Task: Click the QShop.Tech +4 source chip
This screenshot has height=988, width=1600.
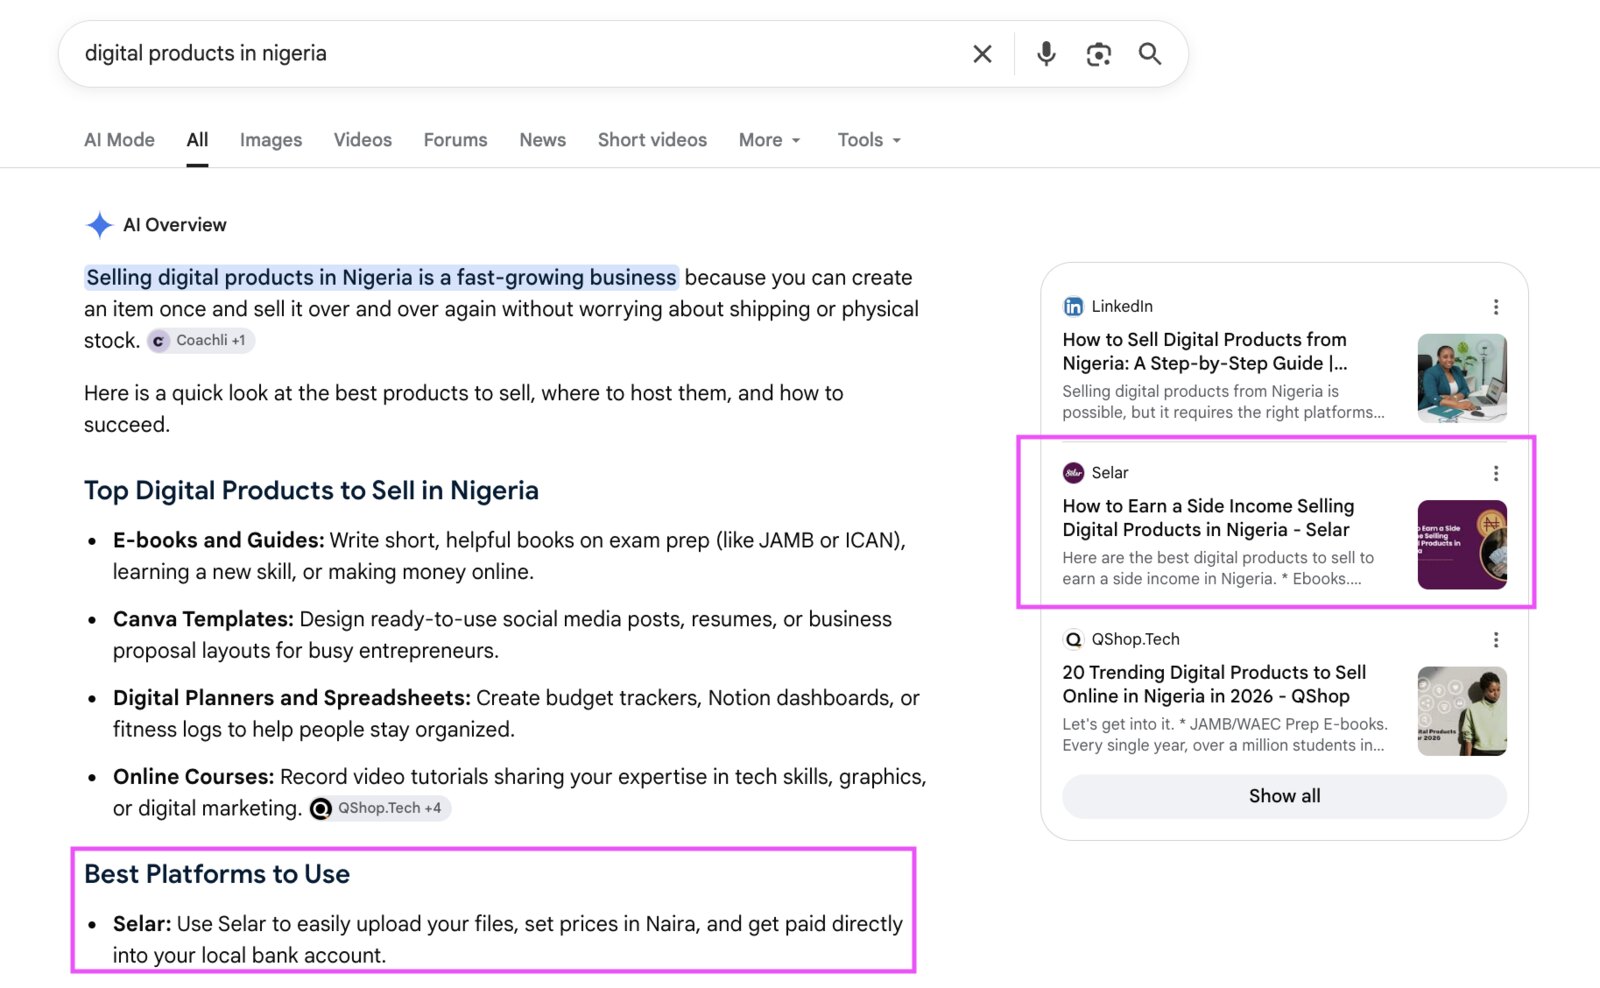Action: (379, 808)
